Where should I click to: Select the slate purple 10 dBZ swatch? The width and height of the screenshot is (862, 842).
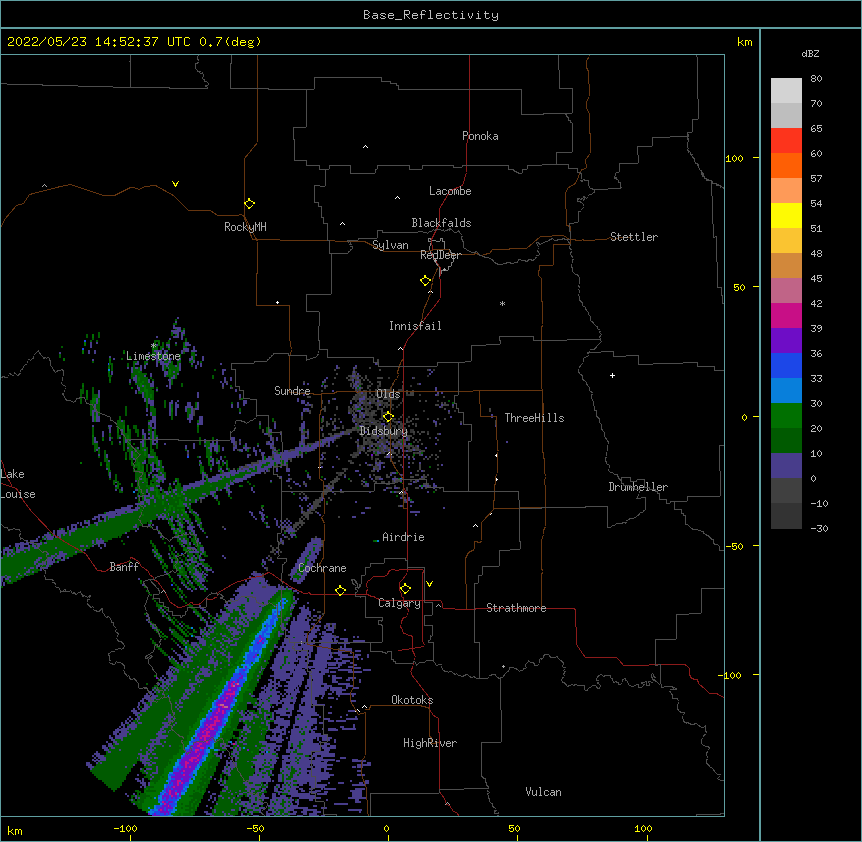[786, 466]
